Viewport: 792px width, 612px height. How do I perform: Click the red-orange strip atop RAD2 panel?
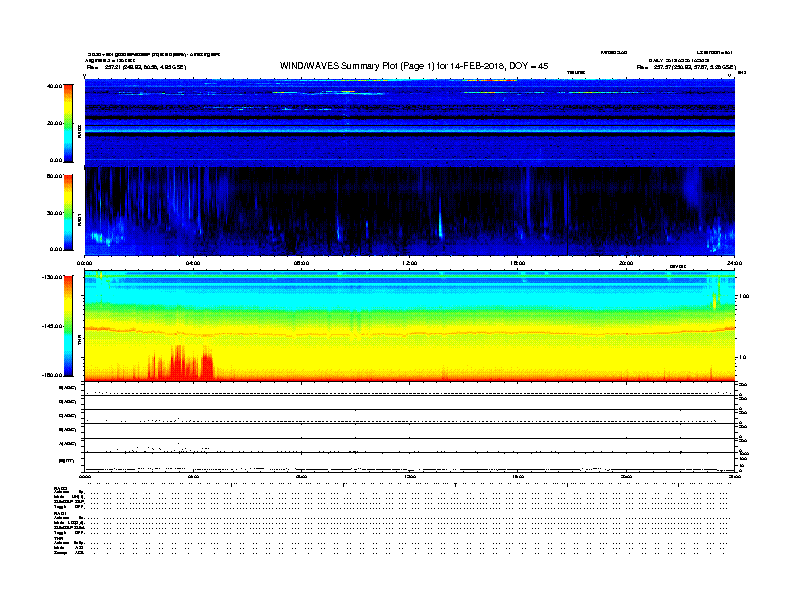coord(490,80)
